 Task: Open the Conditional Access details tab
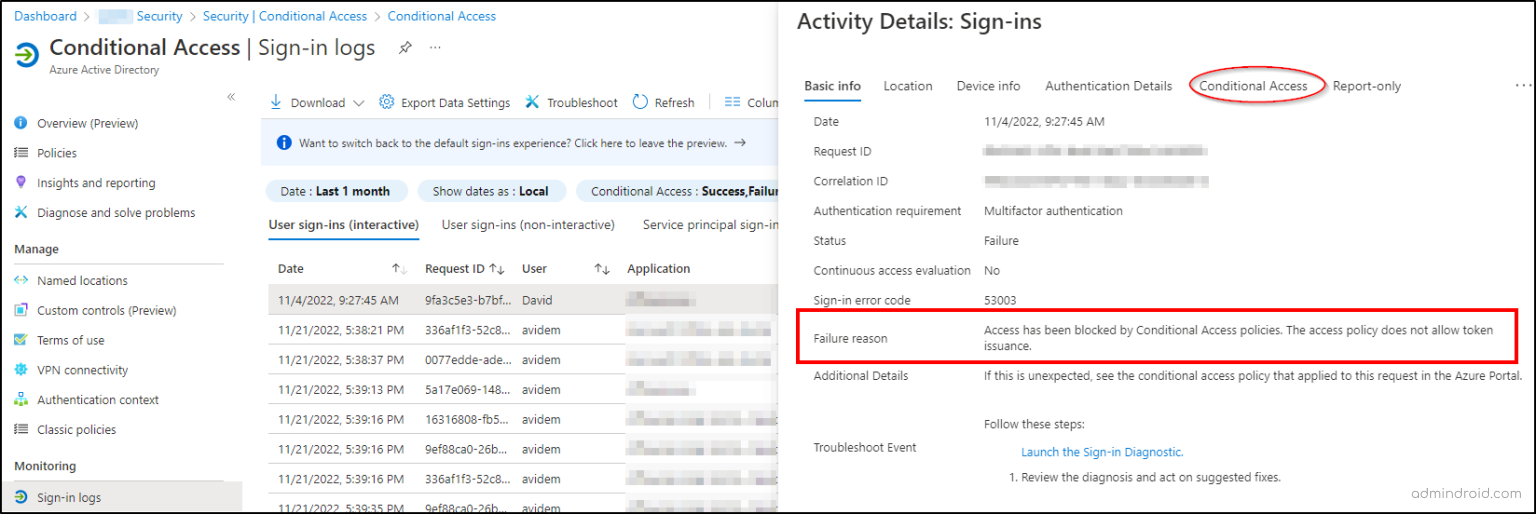[1253, 86]
